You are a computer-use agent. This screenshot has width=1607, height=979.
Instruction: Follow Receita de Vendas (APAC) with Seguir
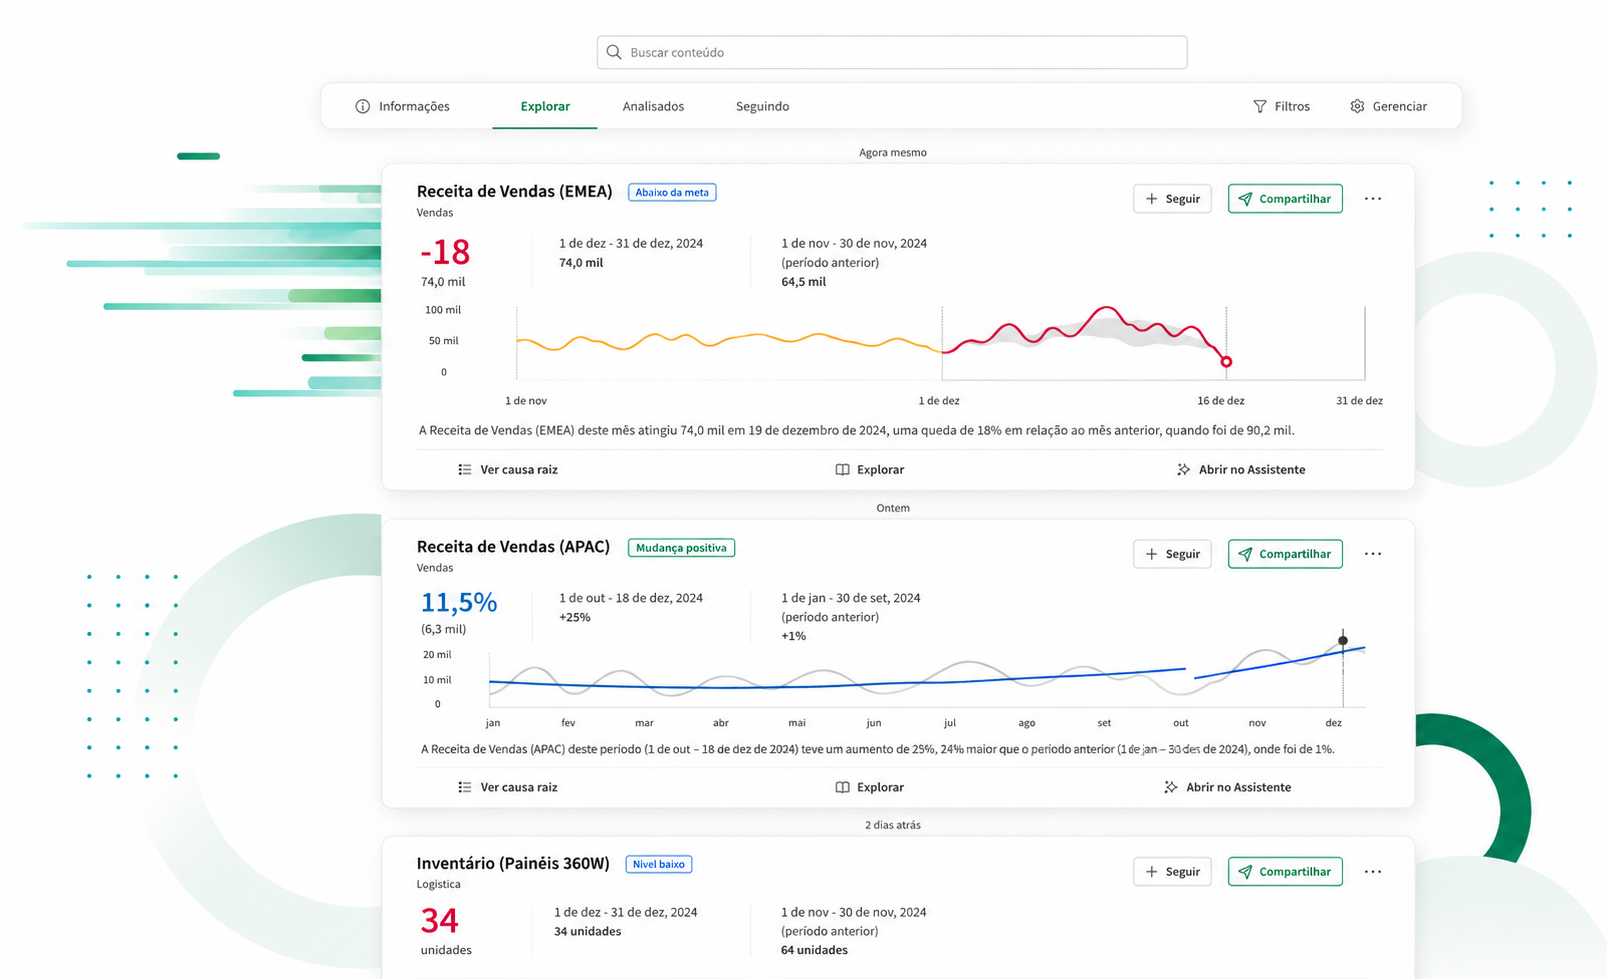click(1172, 554)
